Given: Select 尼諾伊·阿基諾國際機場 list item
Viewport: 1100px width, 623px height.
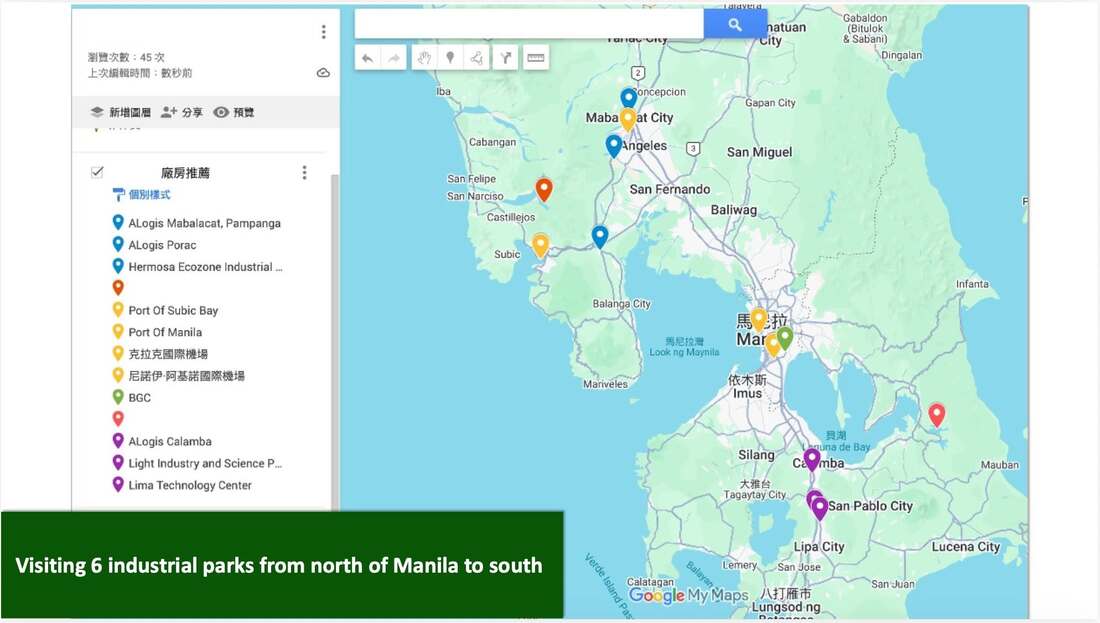Looking at the screenshot, I should click(x=178, y=375).
